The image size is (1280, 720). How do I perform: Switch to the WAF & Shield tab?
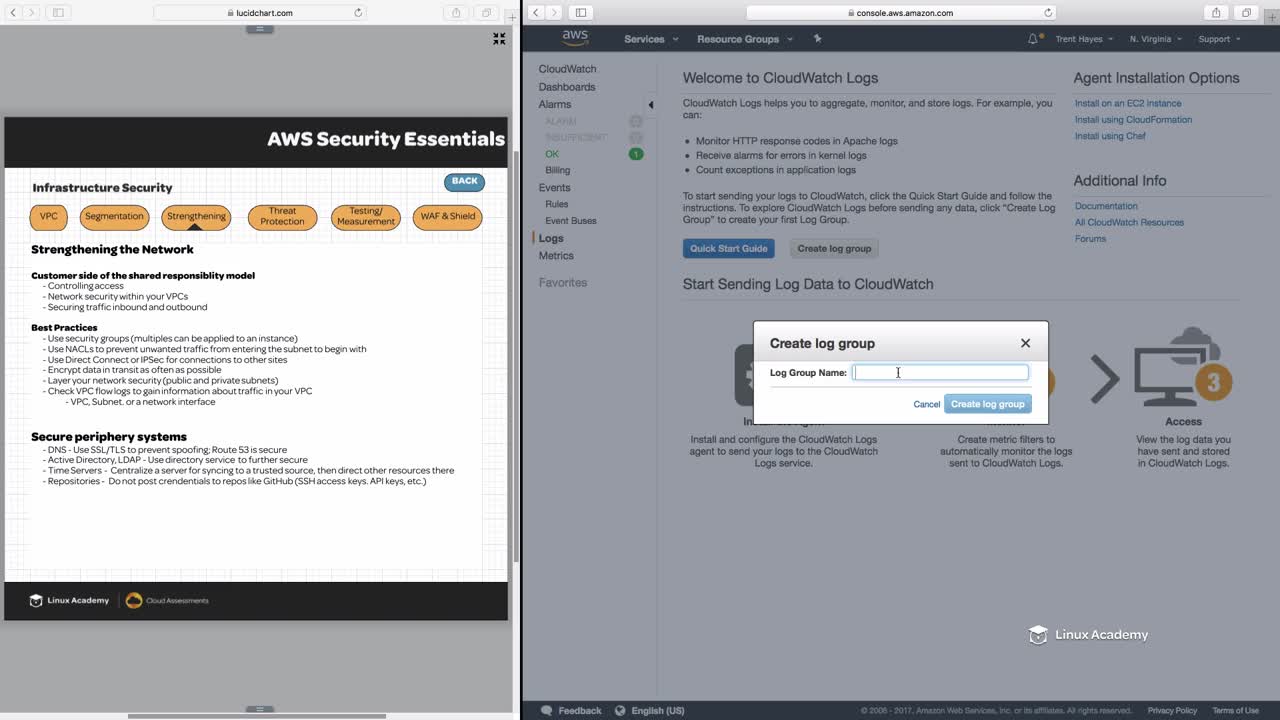[447, 216]
